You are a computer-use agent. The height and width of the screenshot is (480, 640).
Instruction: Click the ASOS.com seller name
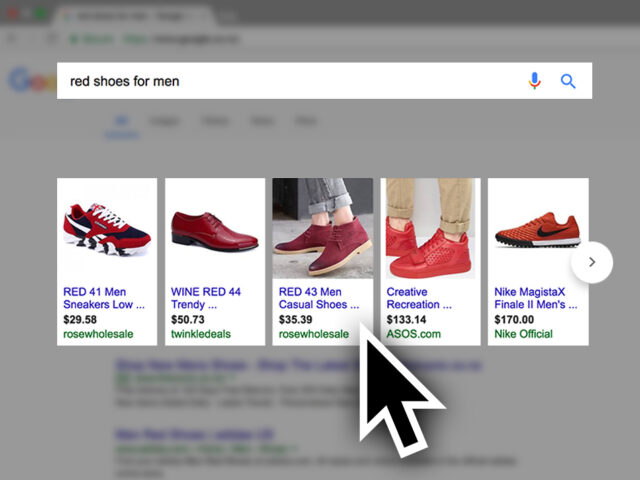413,334
